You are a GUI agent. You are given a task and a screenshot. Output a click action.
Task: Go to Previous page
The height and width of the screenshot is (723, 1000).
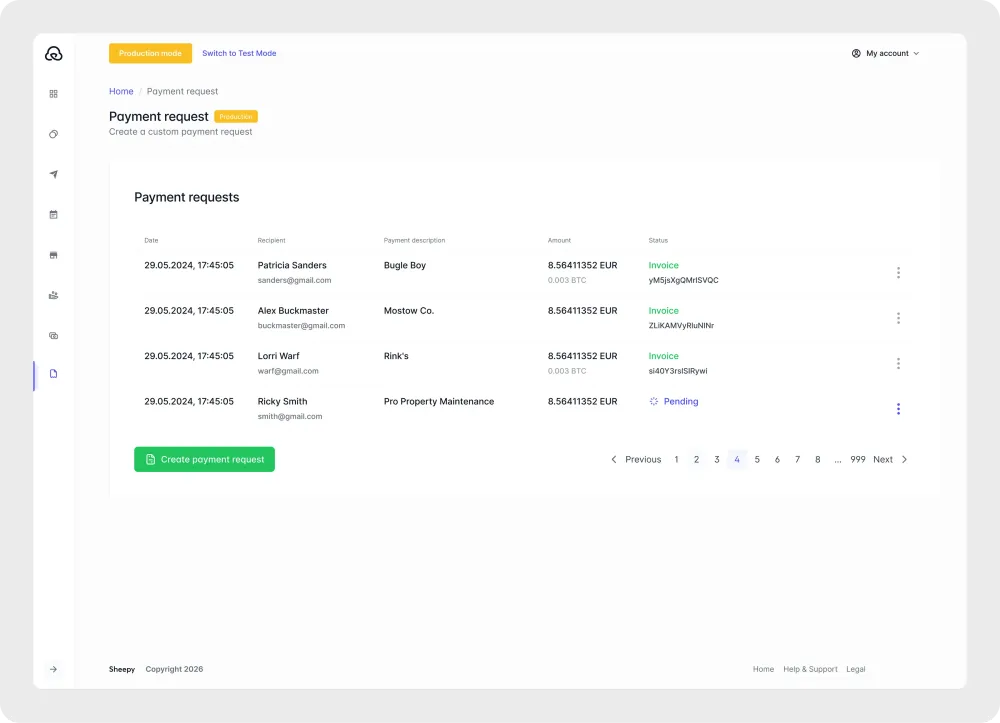[643, 459]
